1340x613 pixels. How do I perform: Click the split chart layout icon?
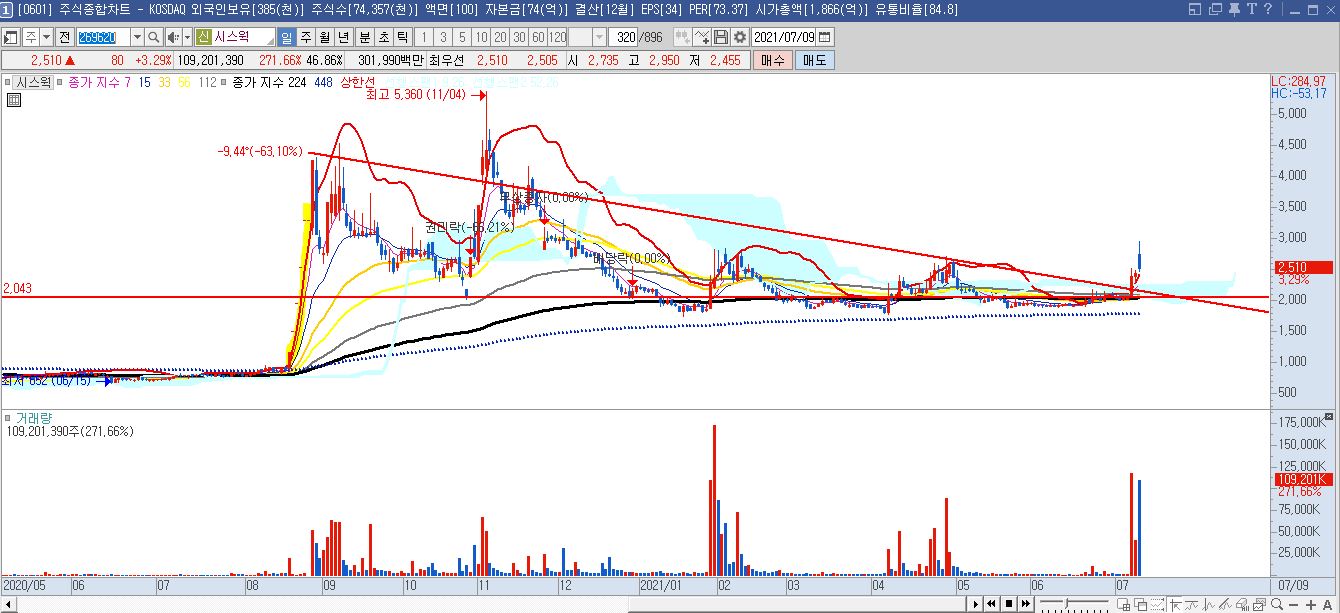[1124, 604]
